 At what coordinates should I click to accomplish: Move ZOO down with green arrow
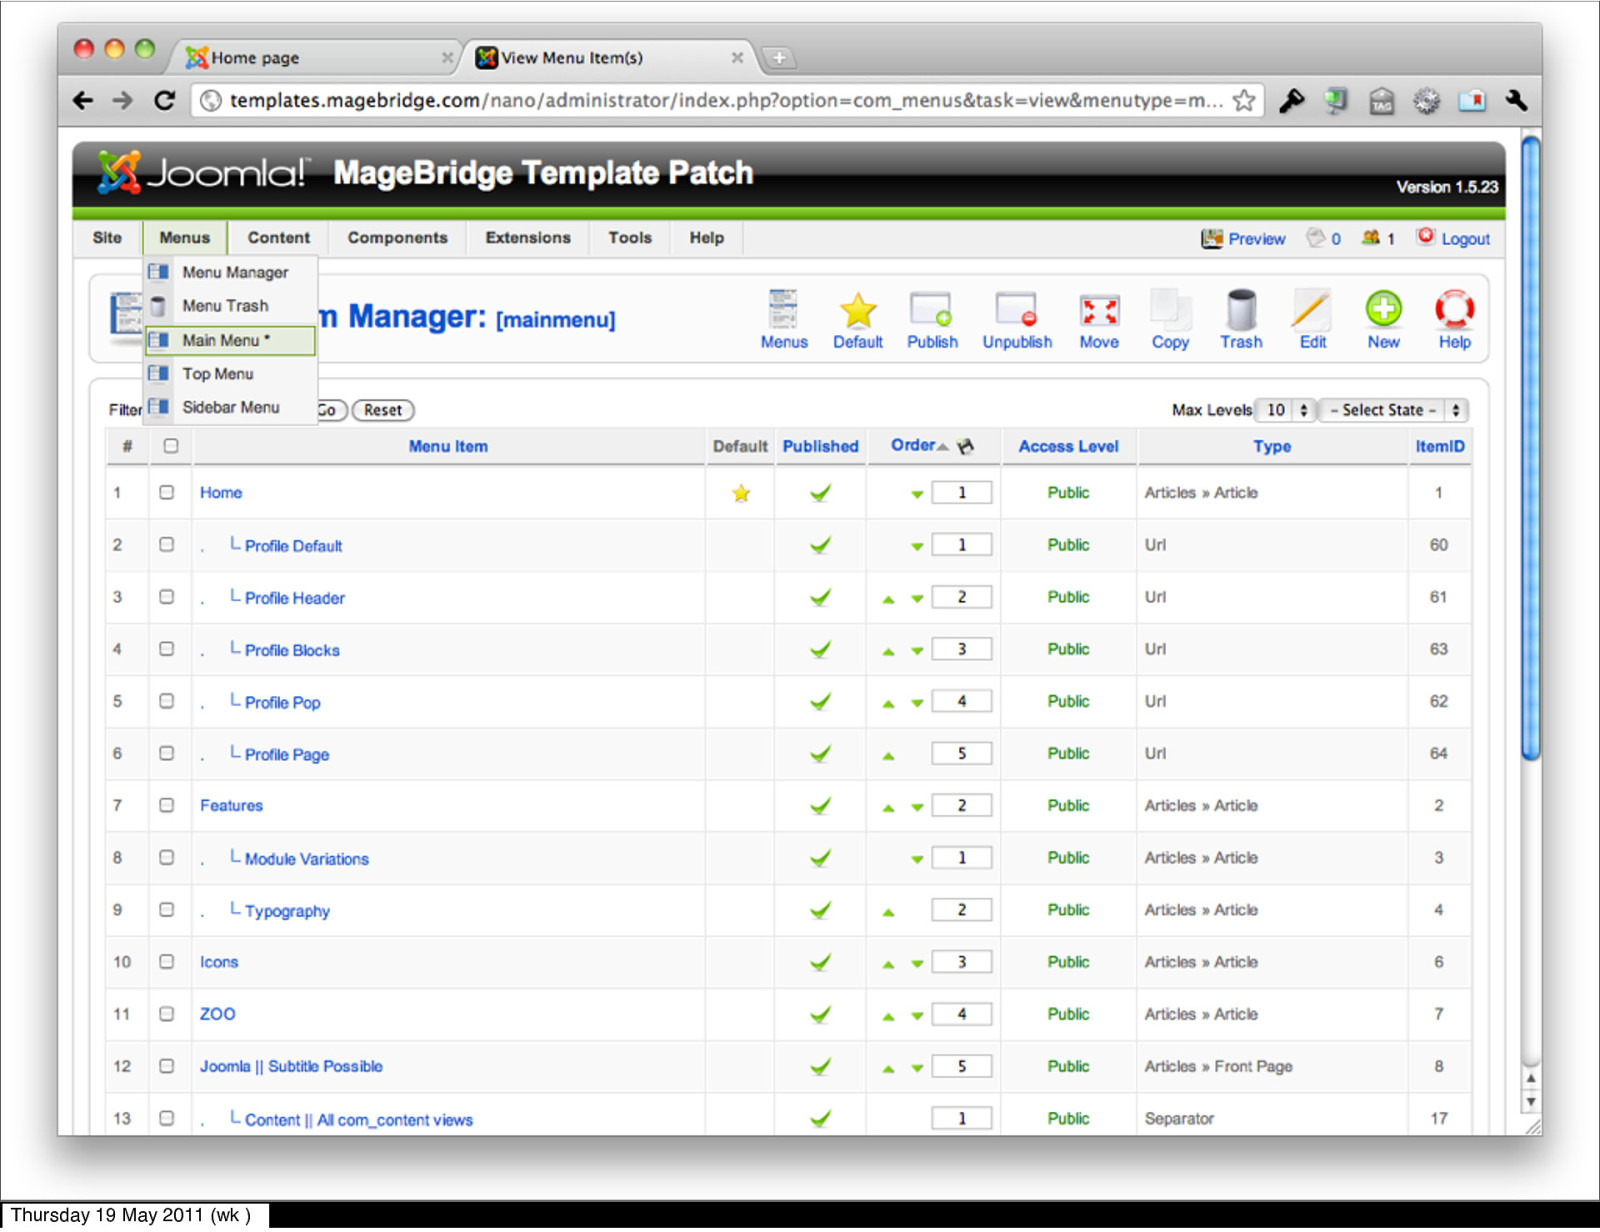(917, 1016)
